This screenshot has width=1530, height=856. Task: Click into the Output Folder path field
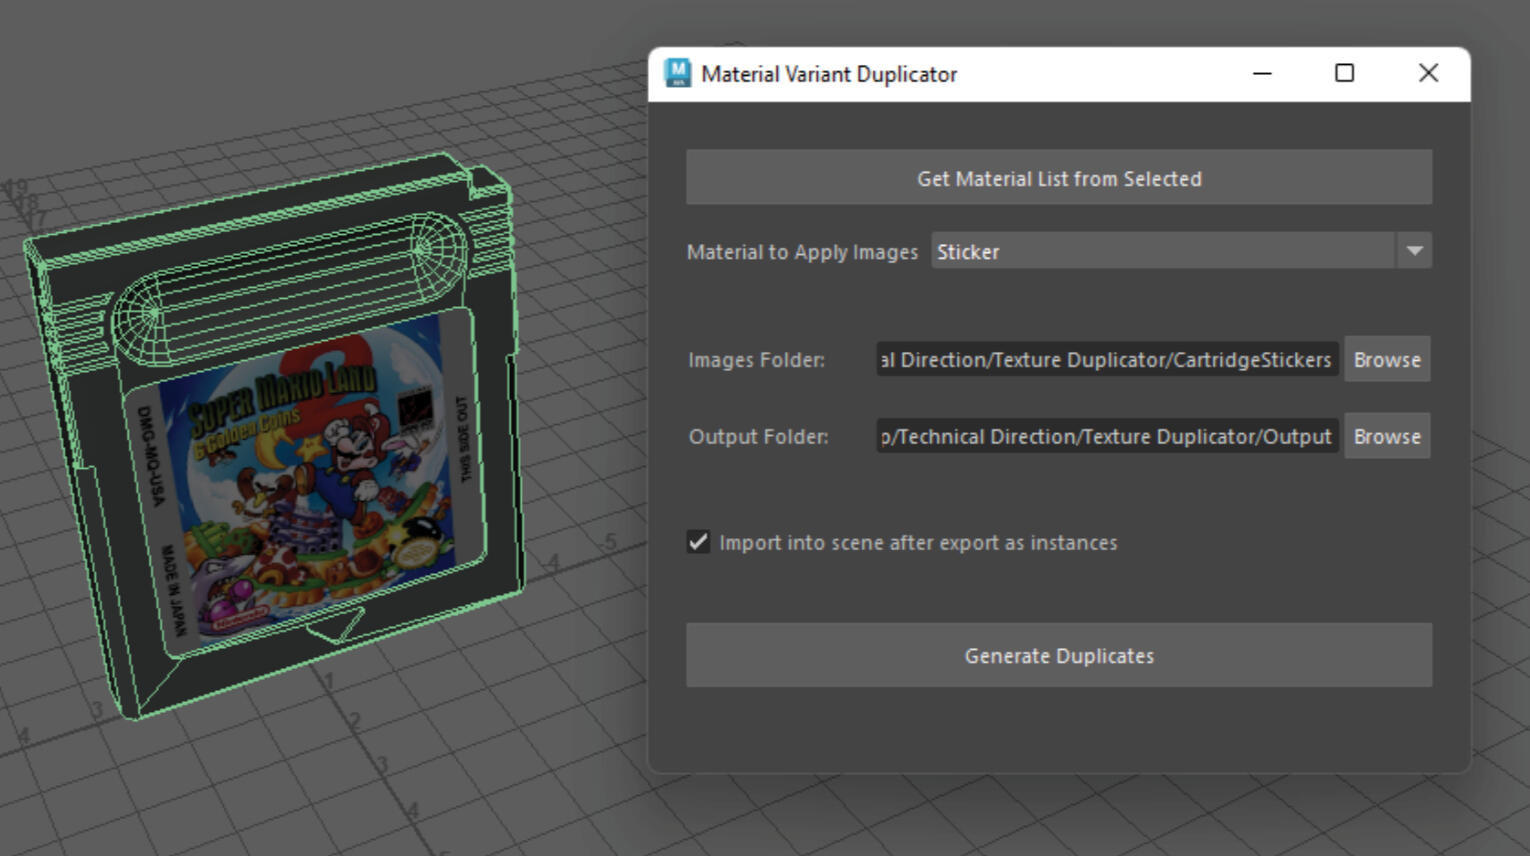pyautogui.click(x=1106, y=437)
